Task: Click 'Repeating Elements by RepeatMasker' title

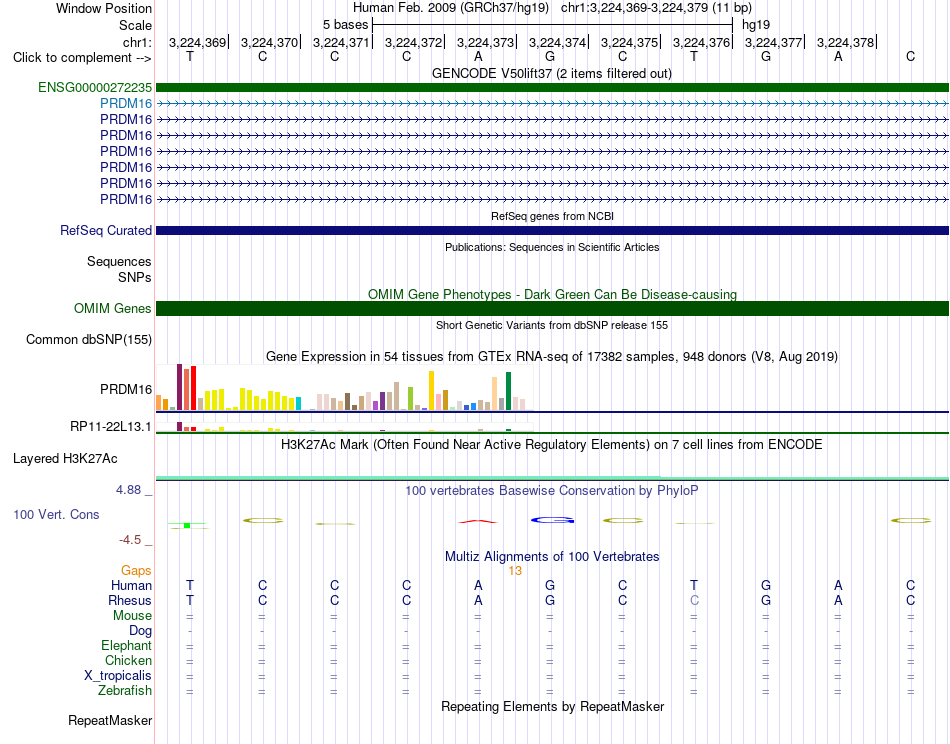Action: click(x=553, y=707)
